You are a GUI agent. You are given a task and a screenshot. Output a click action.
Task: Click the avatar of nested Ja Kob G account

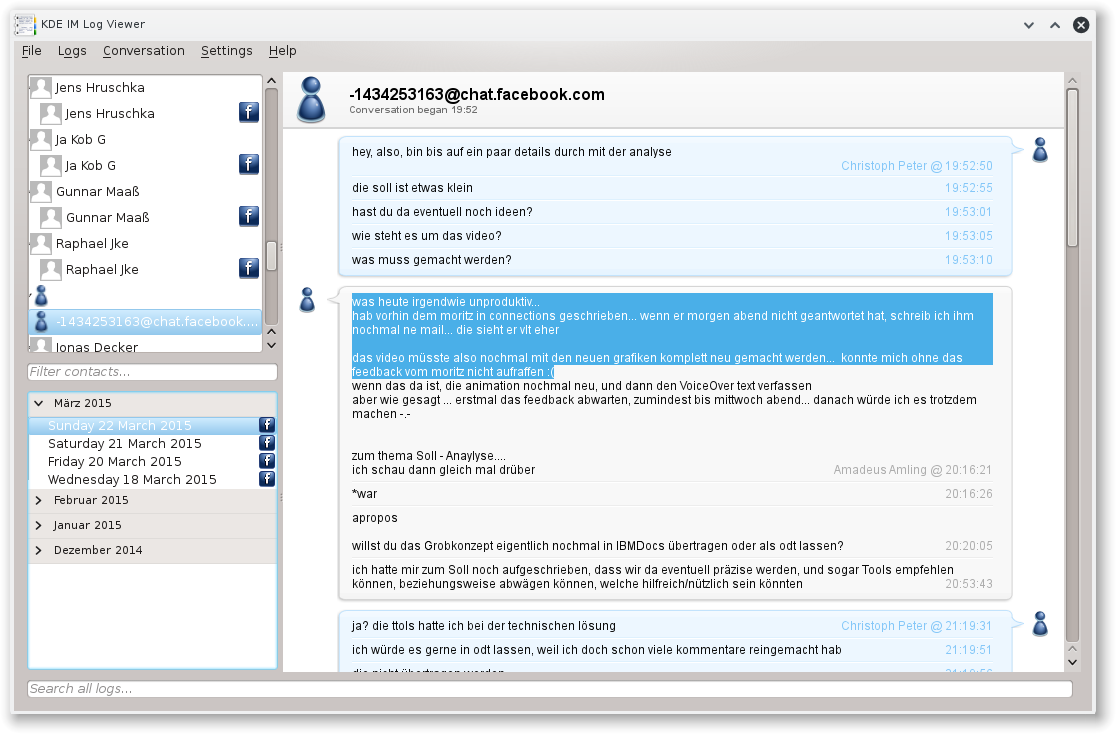[51, 165]
